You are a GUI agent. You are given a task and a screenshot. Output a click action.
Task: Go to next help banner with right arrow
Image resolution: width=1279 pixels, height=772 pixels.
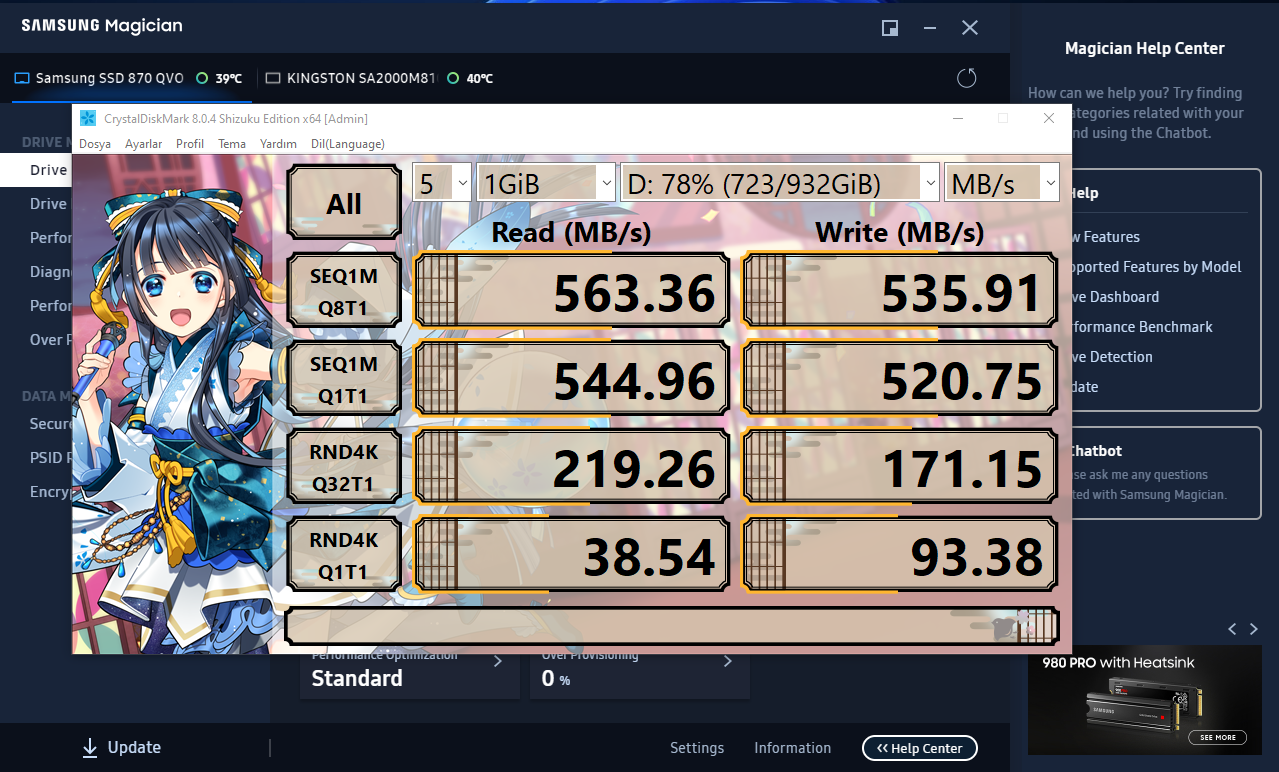tap(1254, 629)
